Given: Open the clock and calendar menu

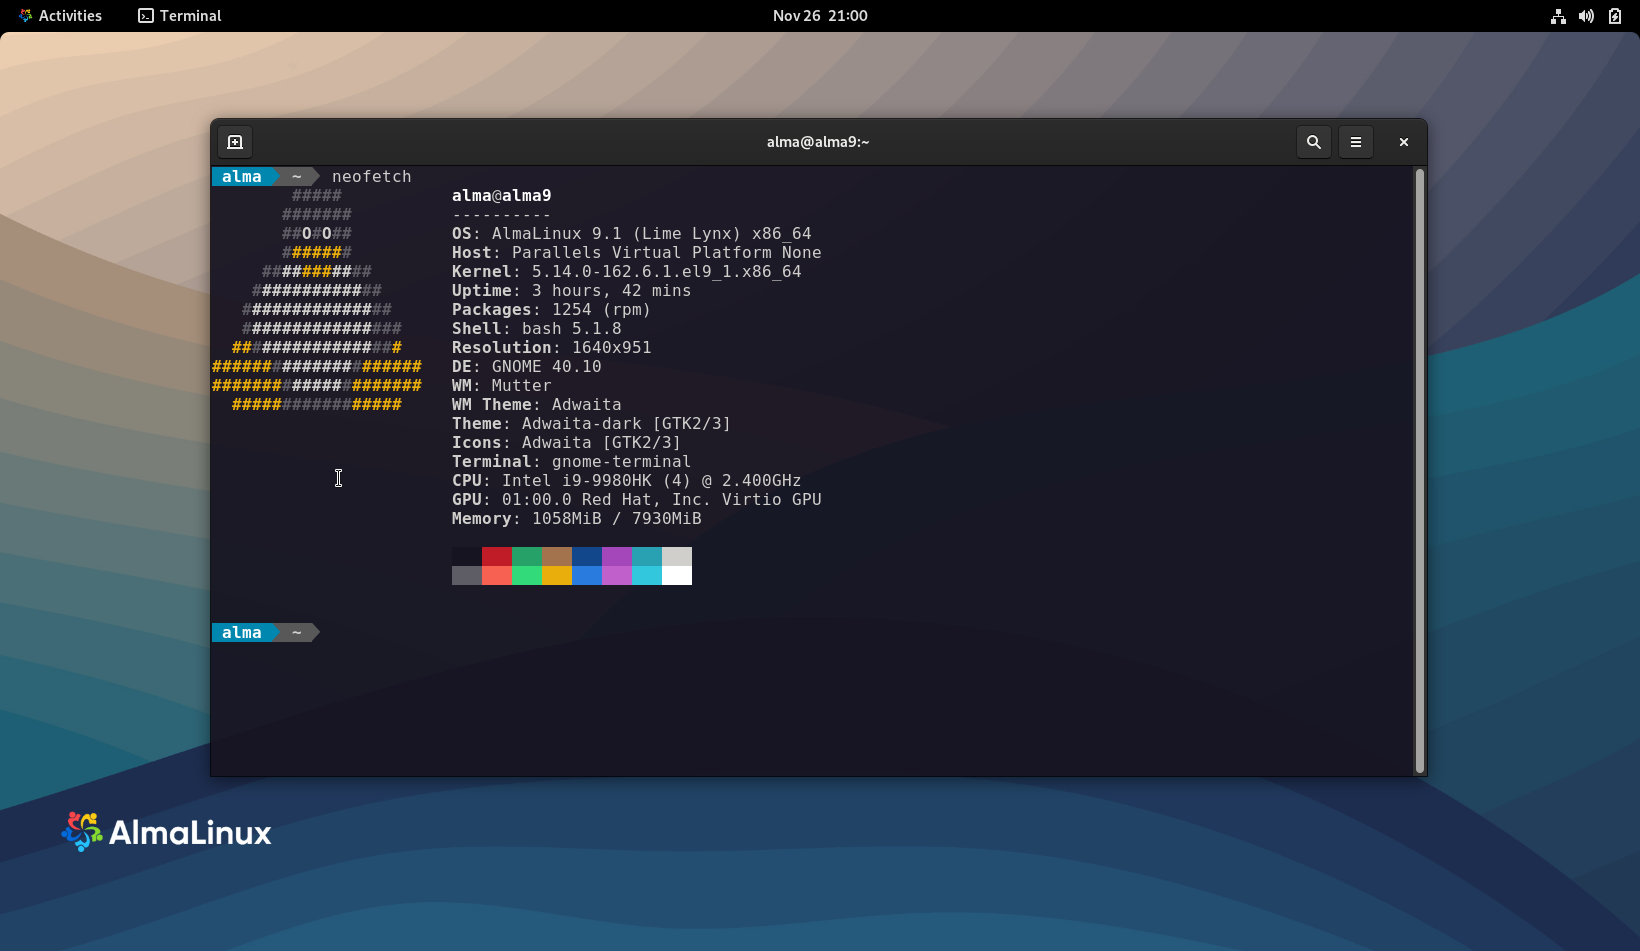Looking at the screenshot, I should coord(820,16).
